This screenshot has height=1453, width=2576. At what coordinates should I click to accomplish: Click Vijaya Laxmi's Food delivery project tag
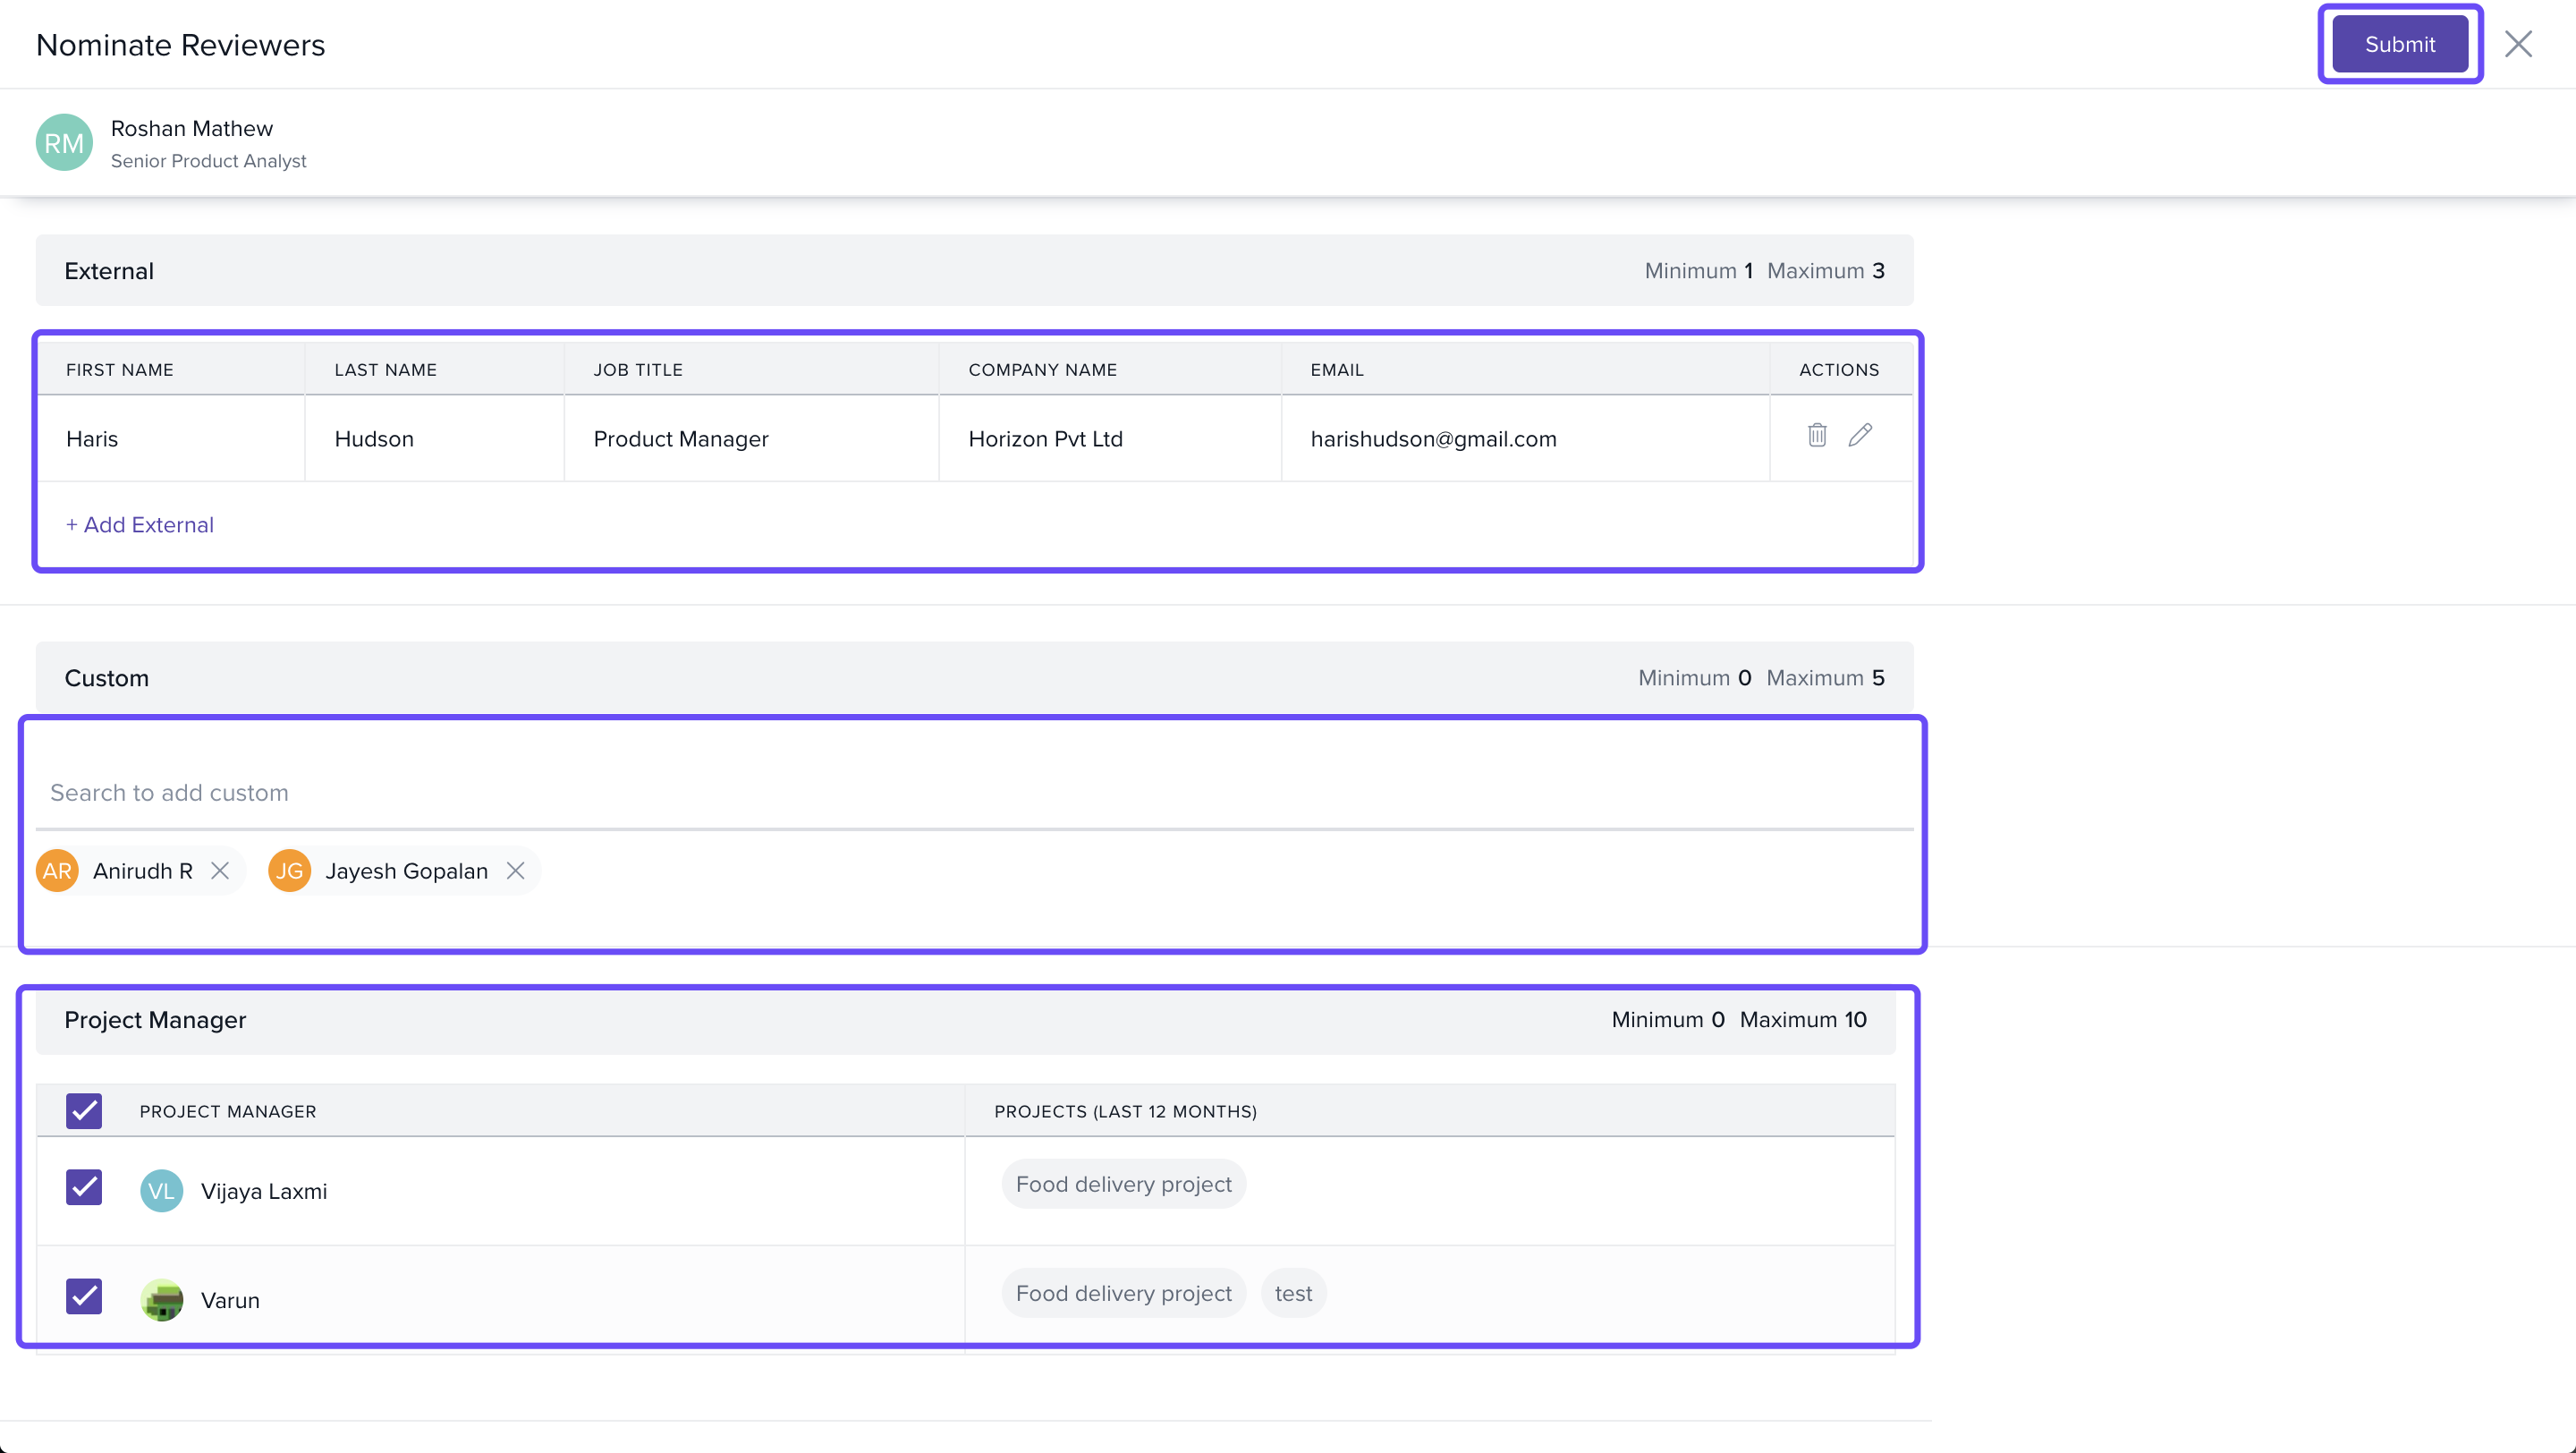[x=1123, y=1184]
